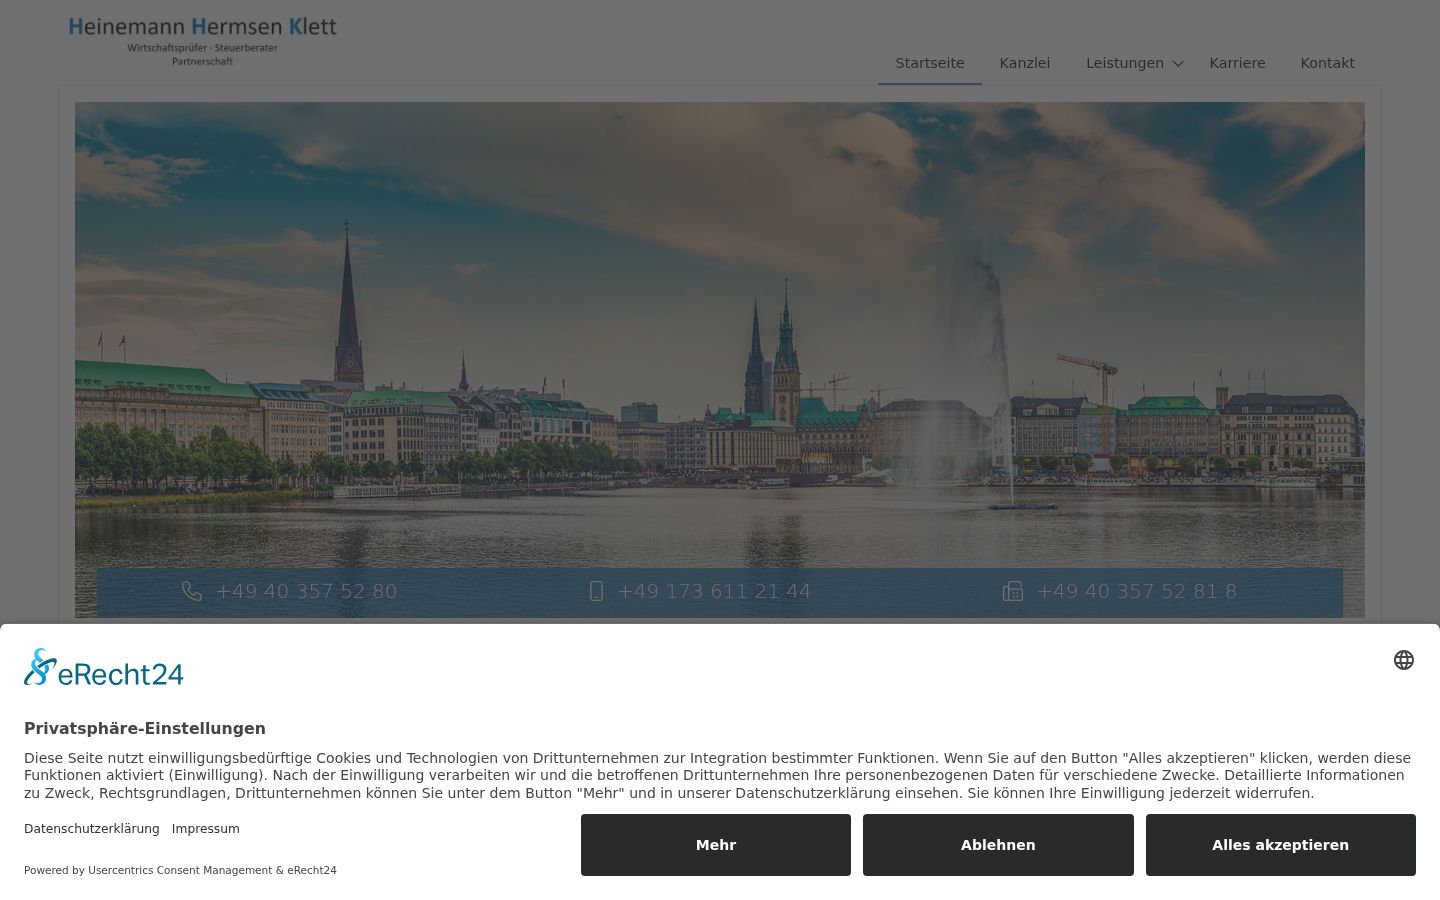Click the Privatsphäre-Einstellungen heading

click(x=145, y=728)
